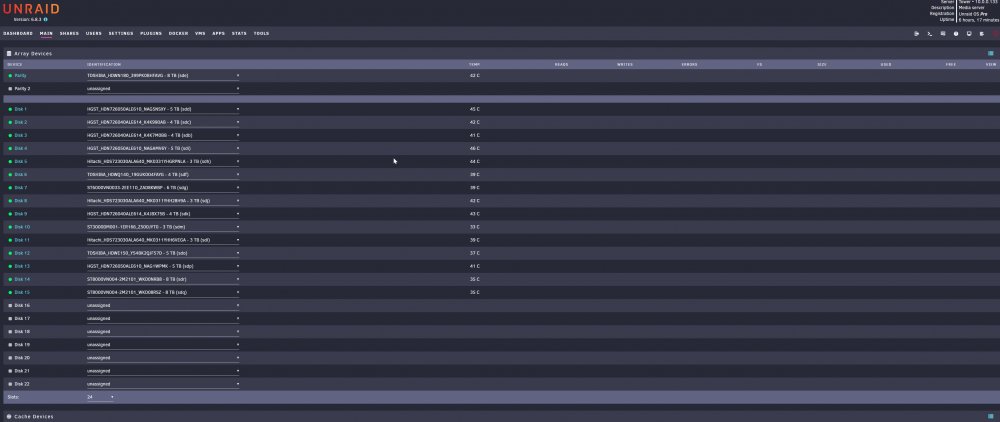Switch to the Shares tab
The height and width of the screenshot is (422, 1000).
point(70,33)
